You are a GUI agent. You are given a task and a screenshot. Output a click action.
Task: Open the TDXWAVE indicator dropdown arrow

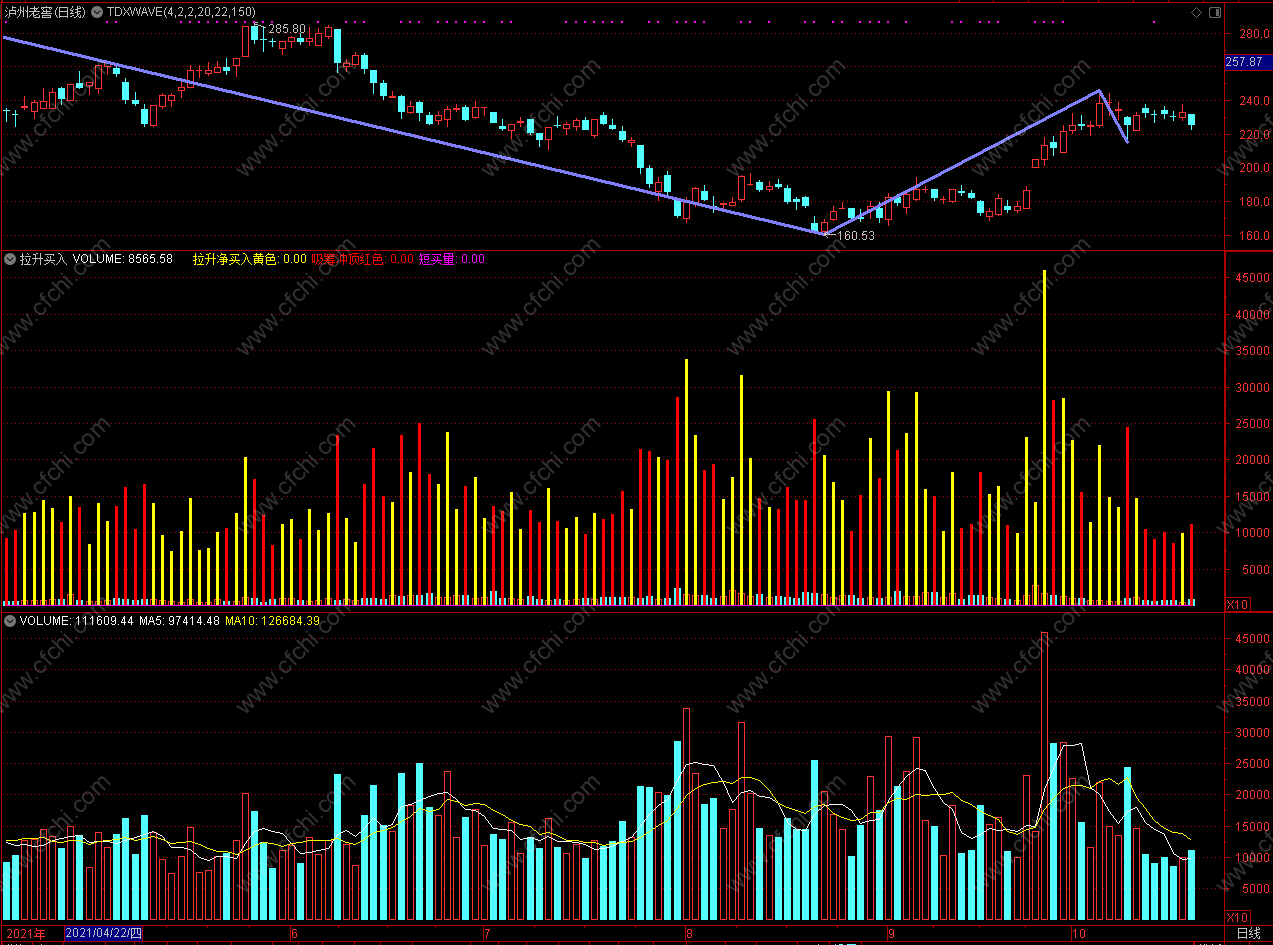(x=97, y=12)
